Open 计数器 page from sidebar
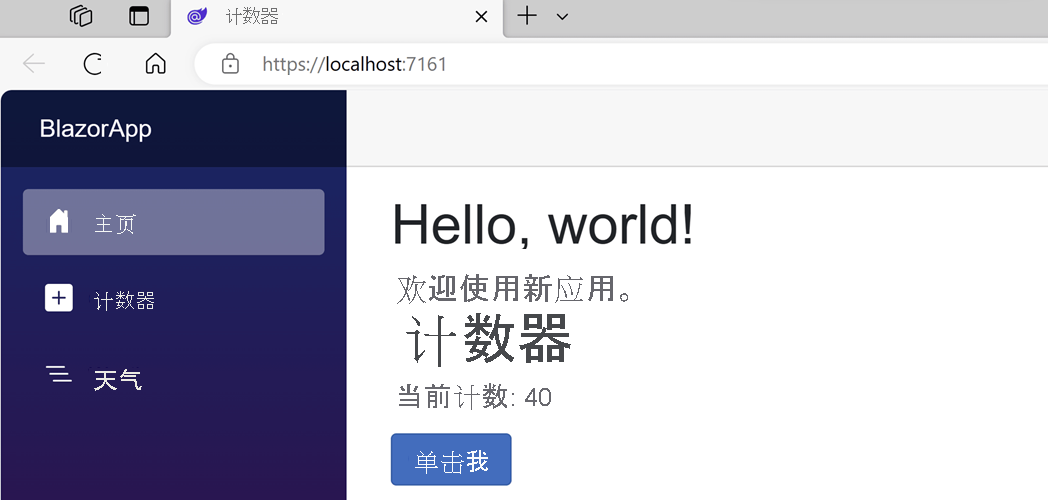 pos(174,299)
